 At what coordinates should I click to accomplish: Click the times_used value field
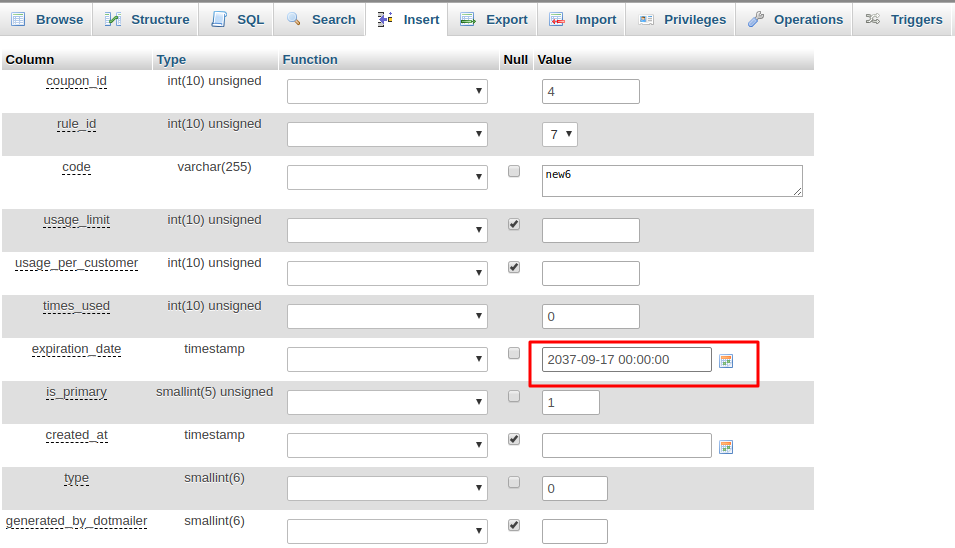pos(591,316)
